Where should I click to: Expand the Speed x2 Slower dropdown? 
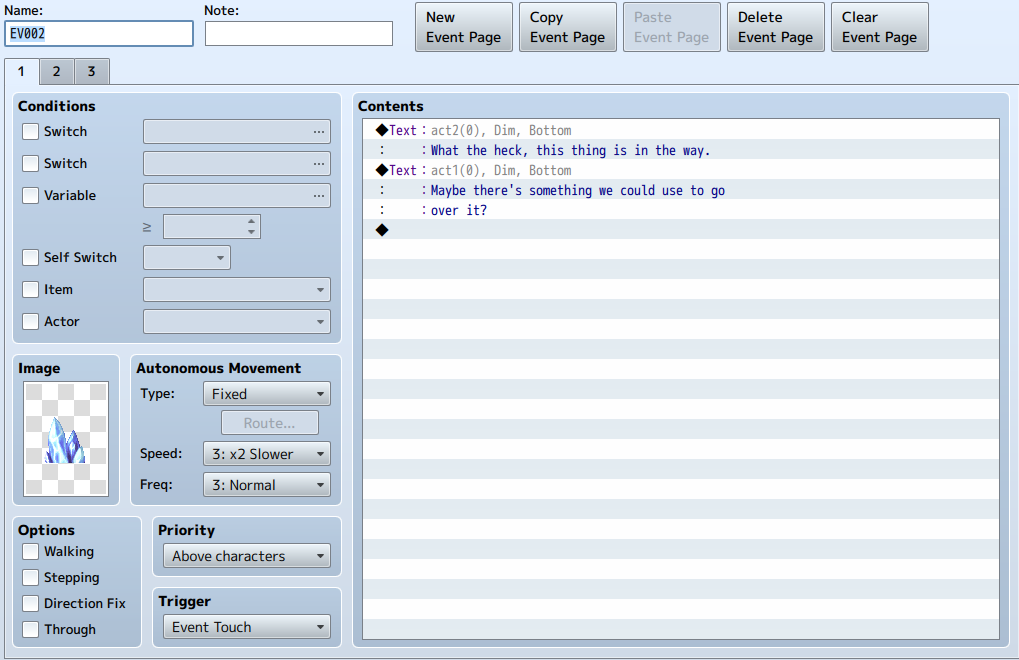click(266, 454)
